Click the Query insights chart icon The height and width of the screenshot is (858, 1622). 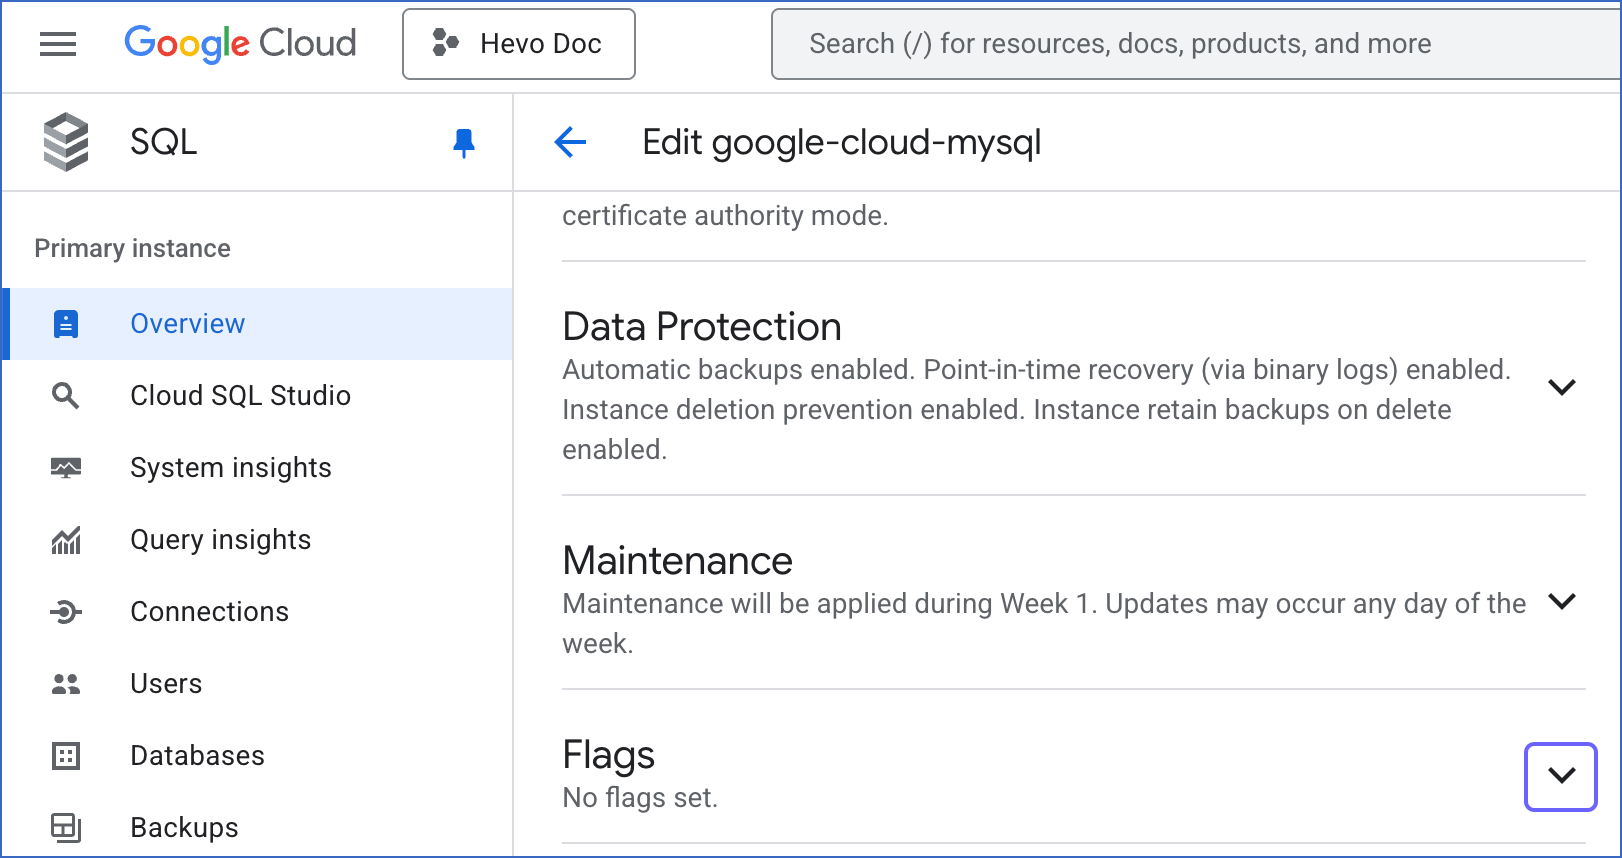click(x=66, y=540)
